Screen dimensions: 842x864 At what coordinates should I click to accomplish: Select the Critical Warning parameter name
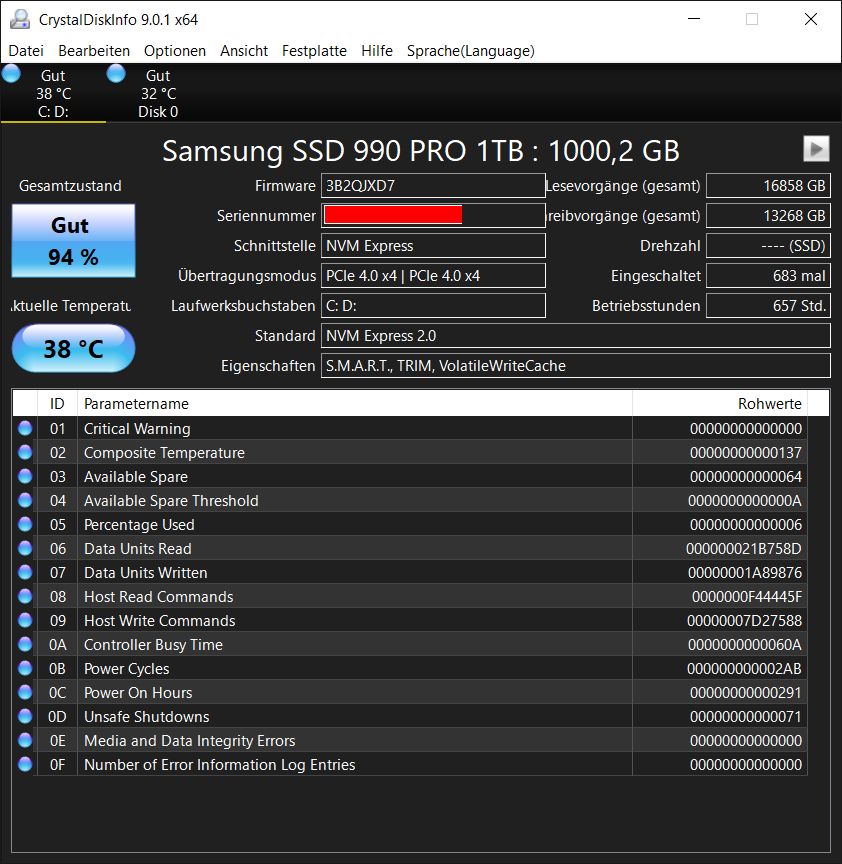click(x=137, y=428)
